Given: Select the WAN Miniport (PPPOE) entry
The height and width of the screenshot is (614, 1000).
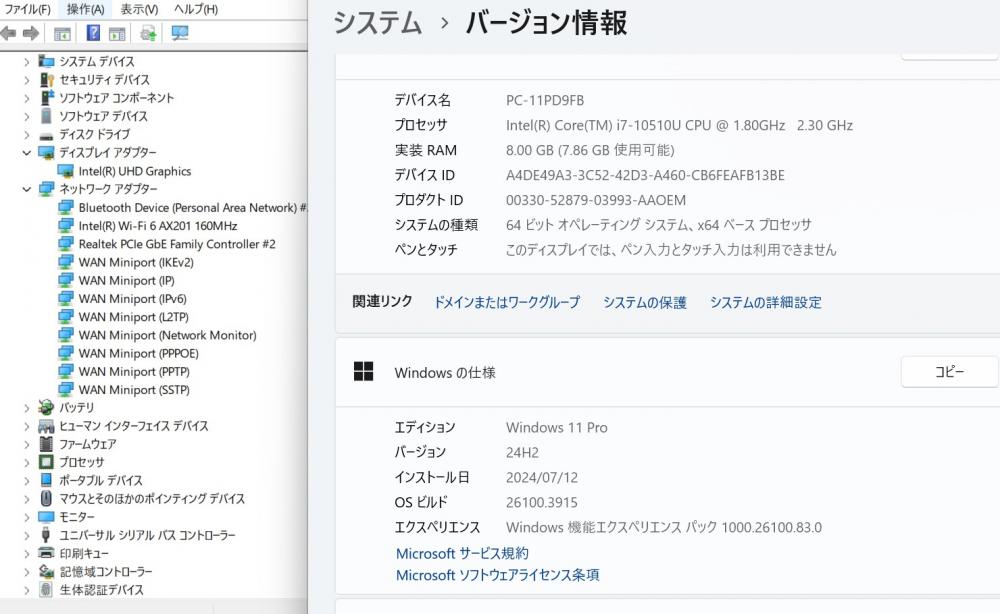Looking at the screenshot, I should (138, 353).
